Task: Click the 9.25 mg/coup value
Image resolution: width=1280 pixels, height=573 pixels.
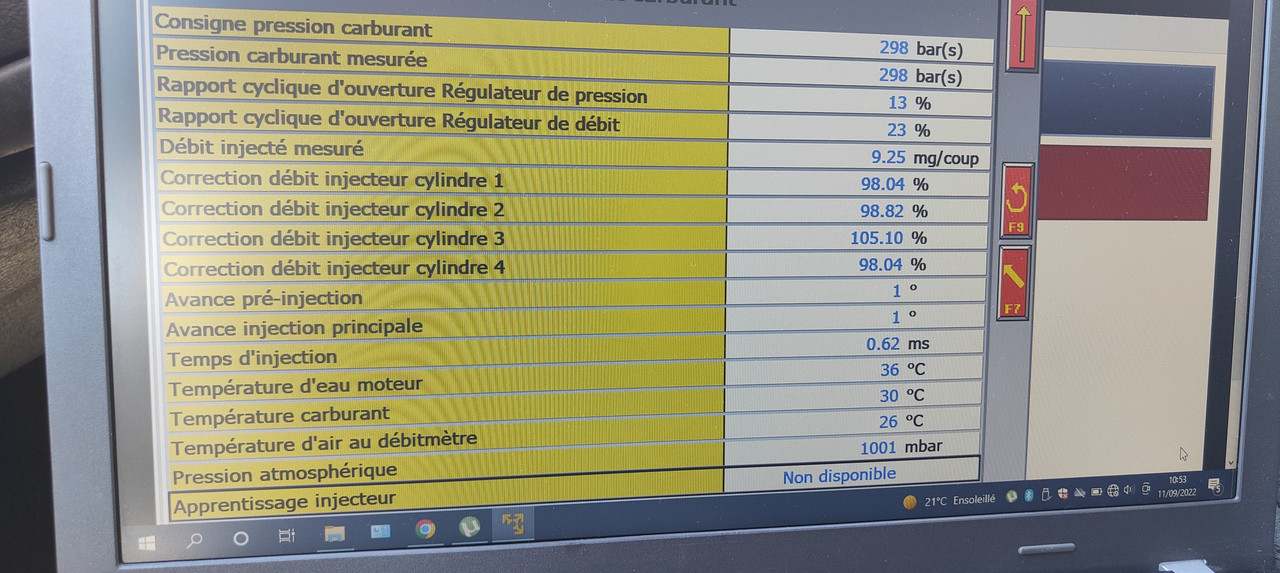Action: coord(925,158)
